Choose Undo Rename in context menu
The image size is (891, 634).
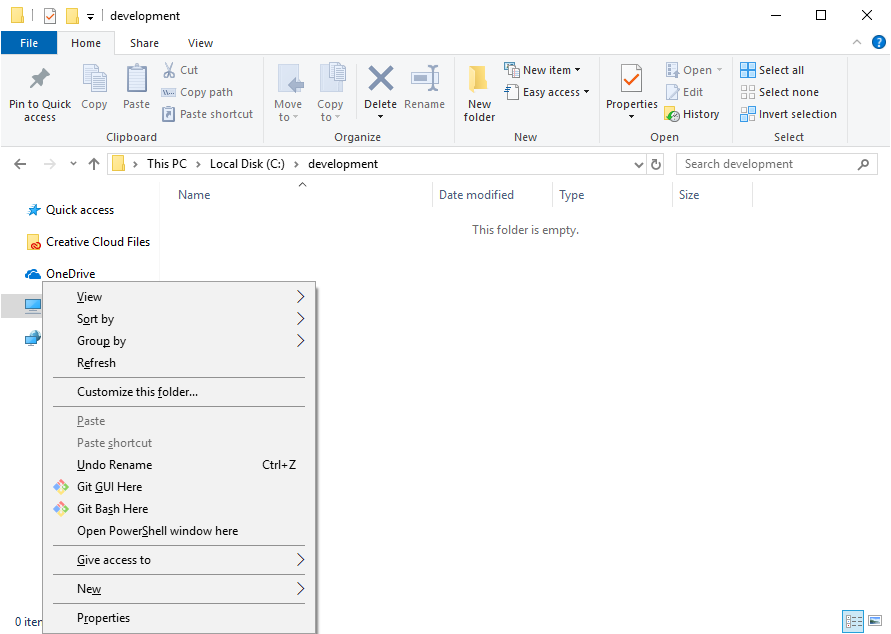(x=179, y=465)
